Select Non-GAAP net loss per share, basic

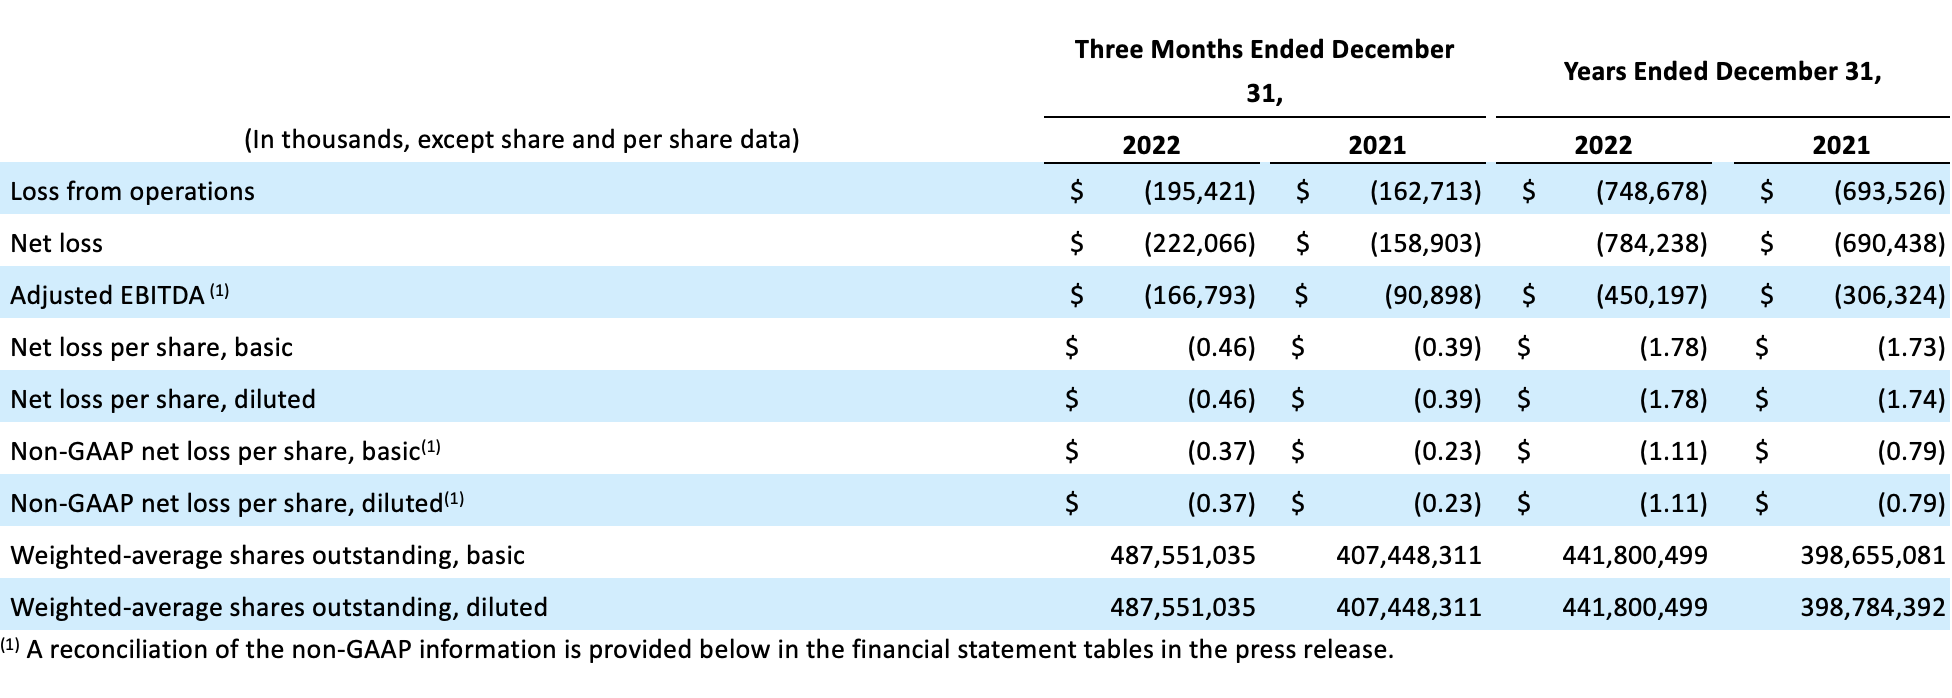pyautogui.click(x=225, y=451)
